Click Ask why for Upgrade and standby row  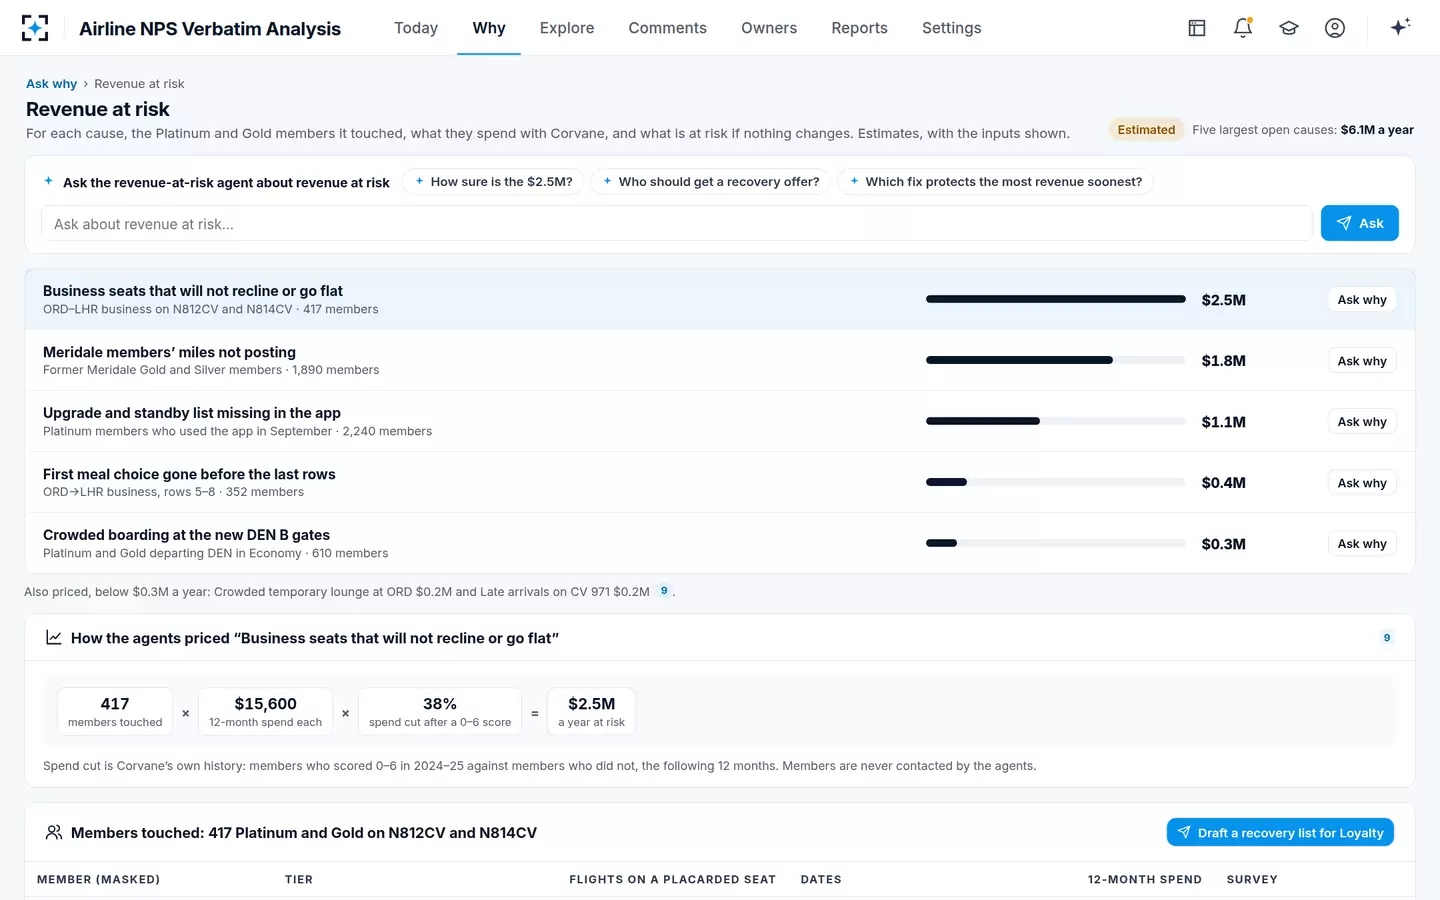(1362, 422)
